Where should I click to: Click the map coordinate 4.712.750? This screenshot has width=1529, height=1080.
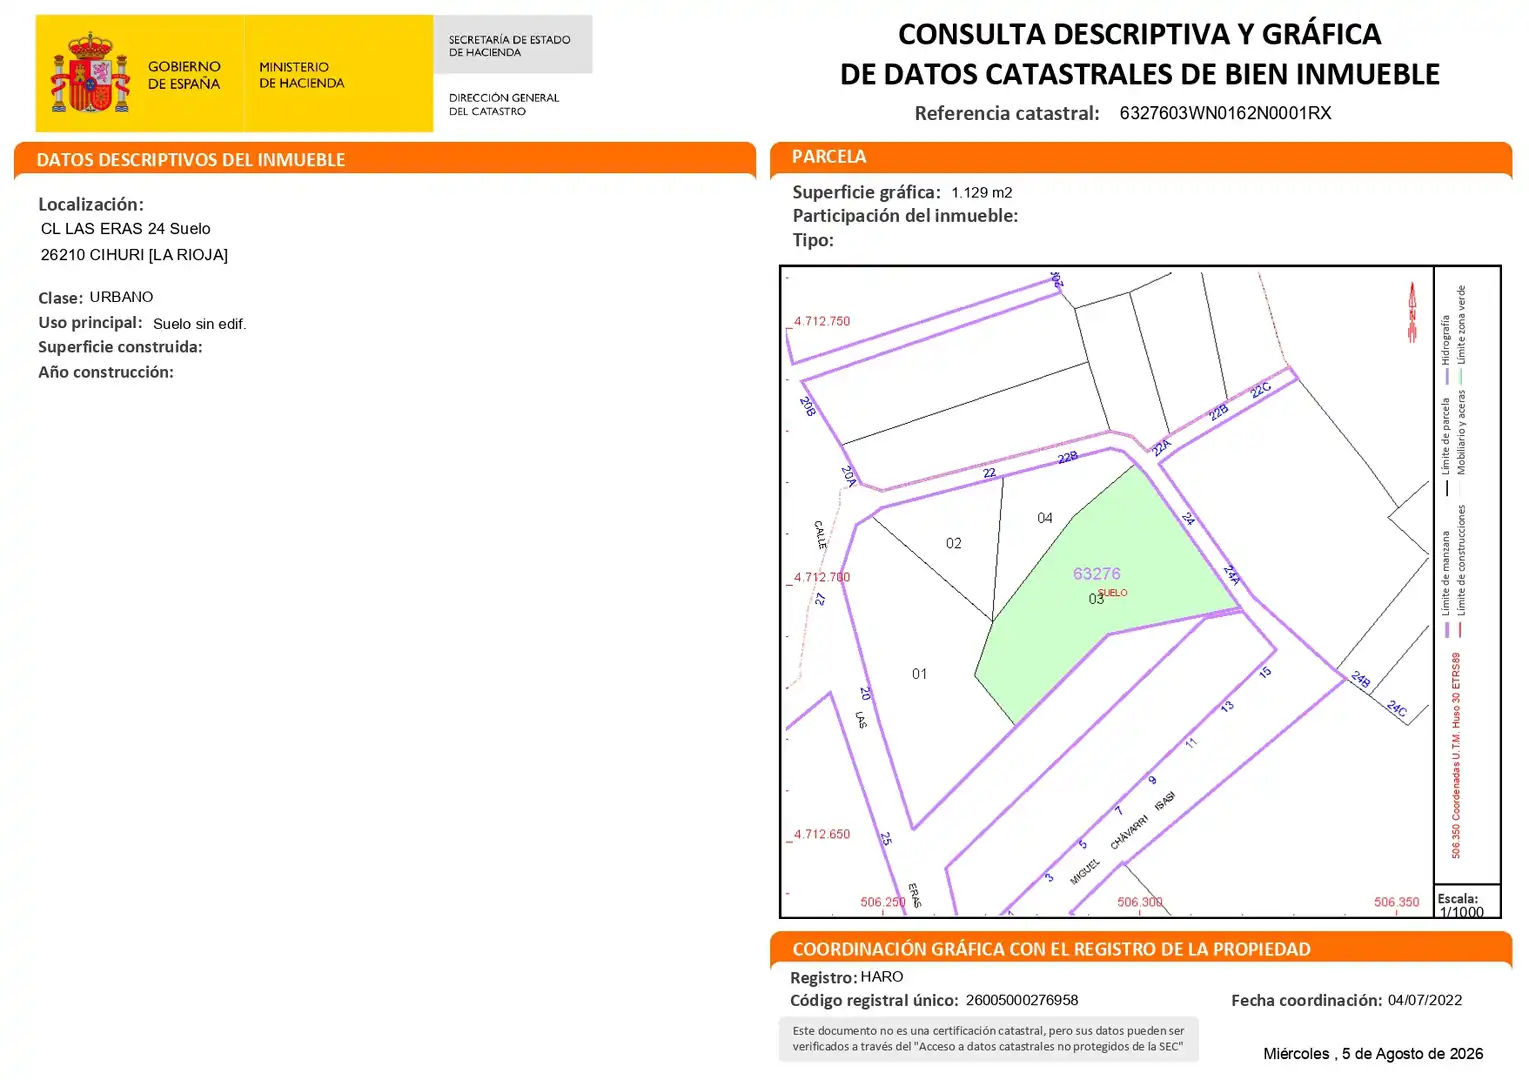(x=822, y=321)
